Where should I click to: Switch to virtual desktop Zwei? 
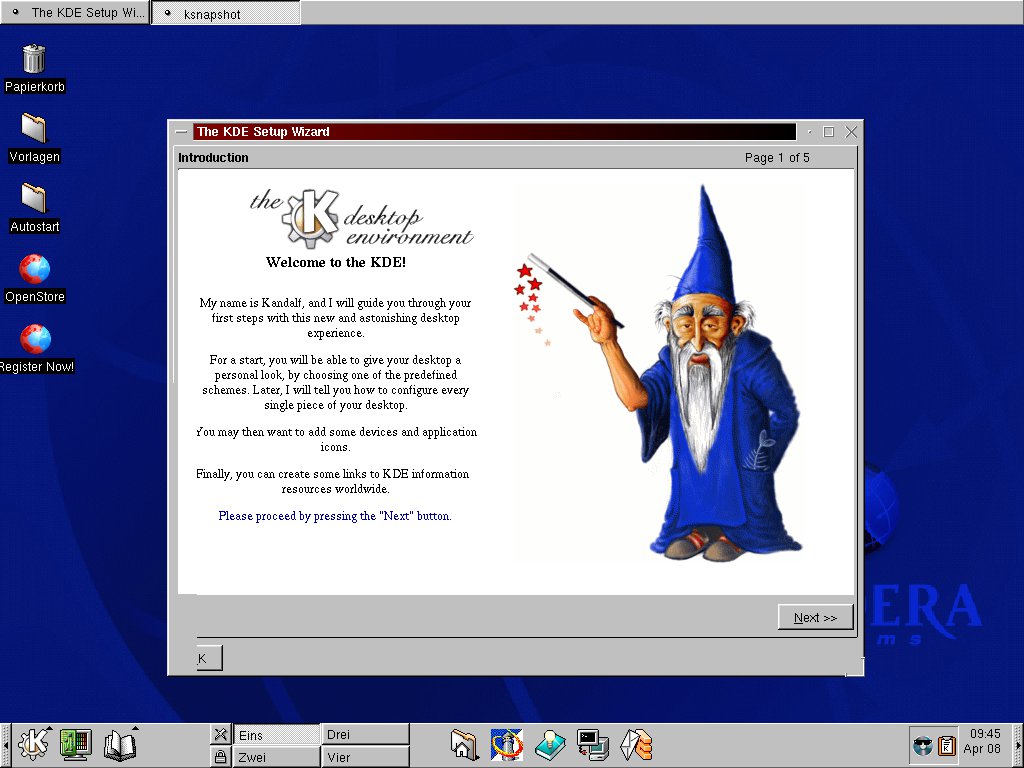click(x=276, y=757)
